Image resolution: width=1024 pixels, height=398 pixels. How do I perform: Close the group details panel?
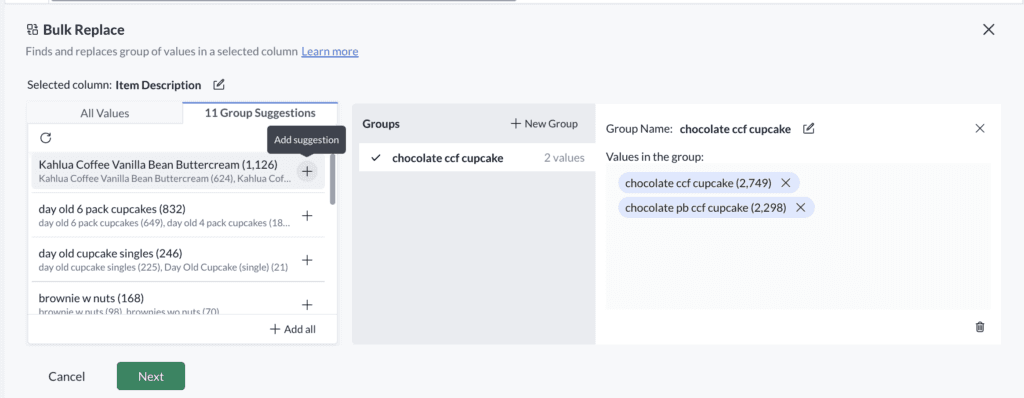[x=980, y=128]
